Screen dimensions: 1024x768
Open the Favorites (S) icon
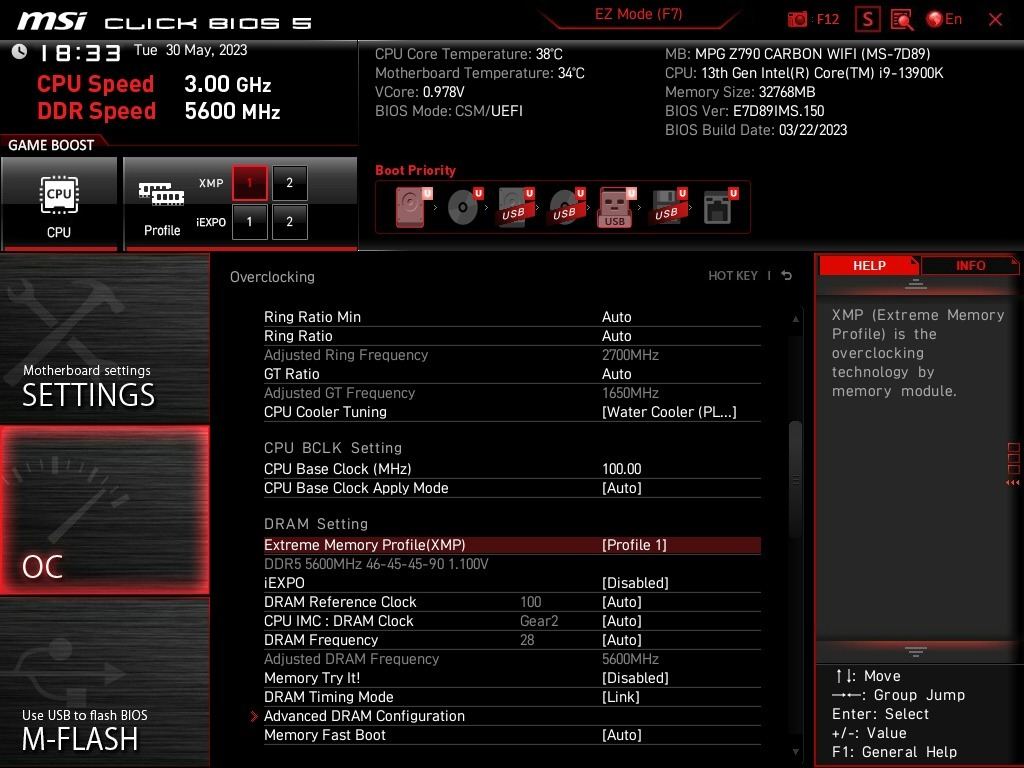pyautogui.click(x=868, y=20)
